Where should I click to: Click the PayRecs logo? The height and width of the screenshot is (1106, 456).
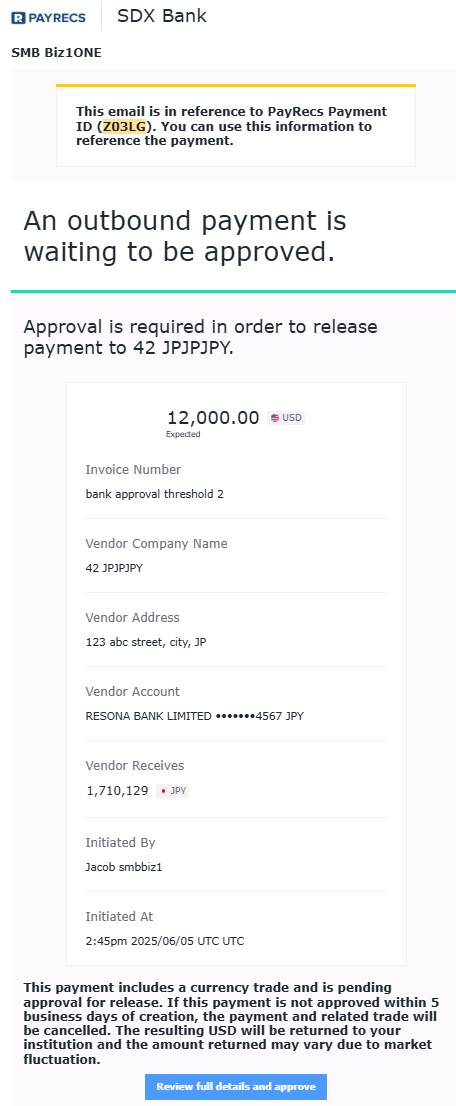[49, 18]
